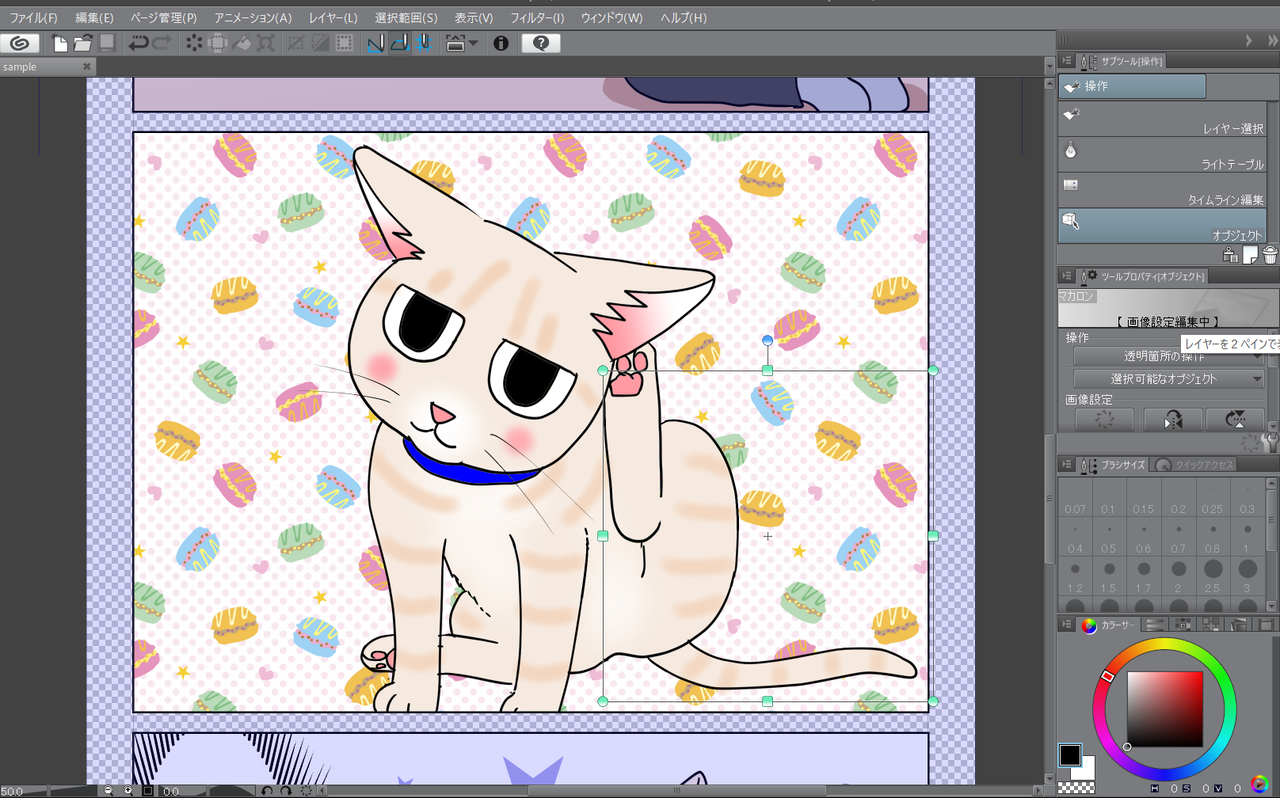This screenshot has width=1280, height=798.
Task: Select the transparent color swatch
Action: [1076, 788]
